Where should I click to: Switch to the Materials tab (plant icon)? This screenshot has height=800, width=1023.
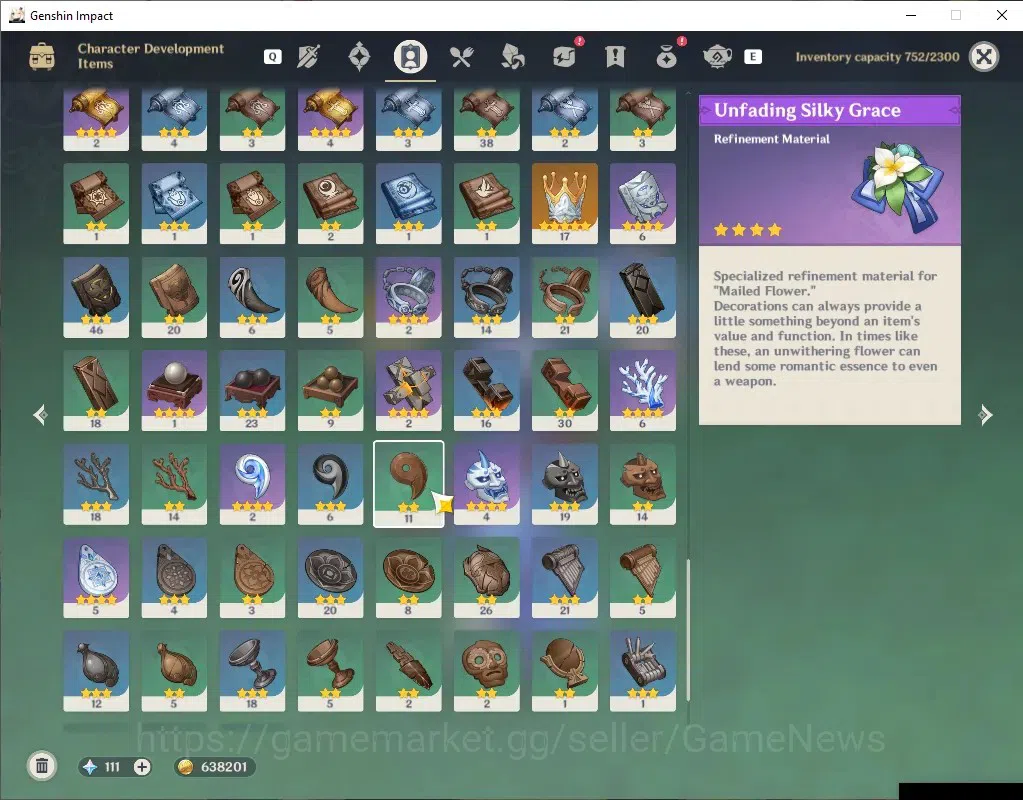coord(513,57)
